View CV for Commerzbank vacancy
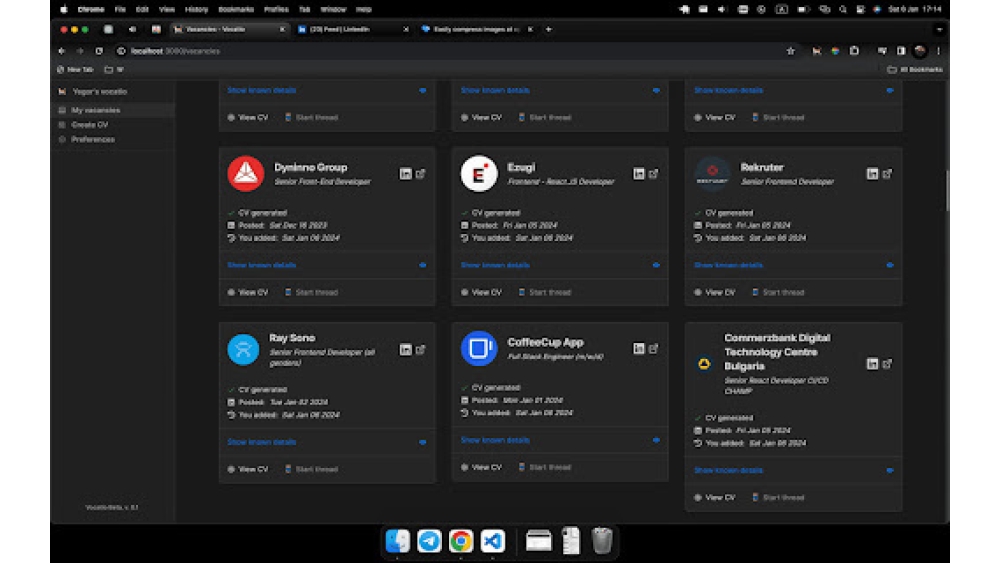This screenshot has width=1000, height=563. tap(715, 498)
